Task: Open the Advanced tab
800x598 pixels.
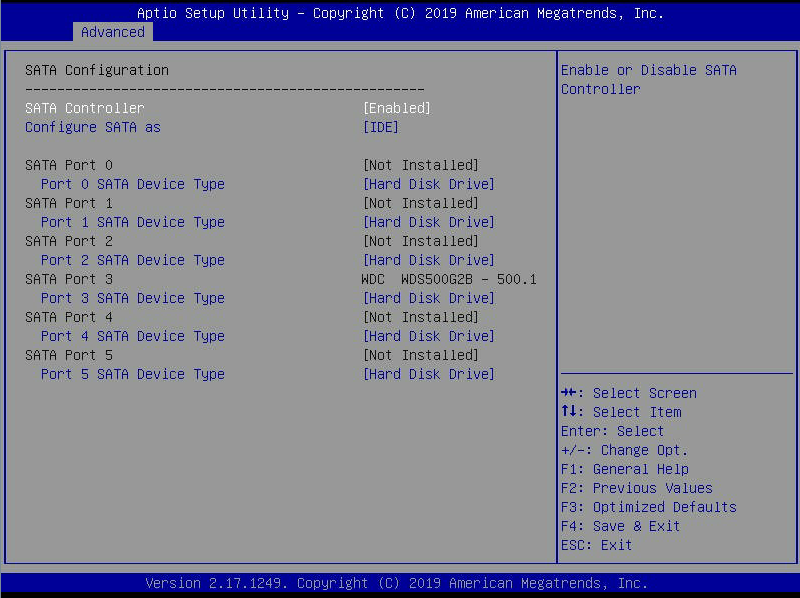Action: tap(112, 32)
